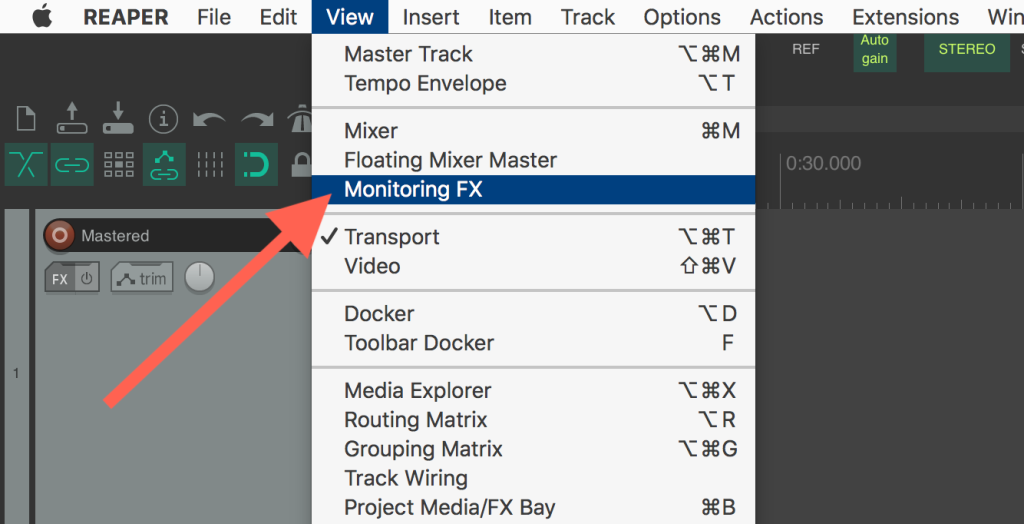
Task: Toggle grid lines toolbar icon
Action: pyautogui.click(x=210, y=165)
